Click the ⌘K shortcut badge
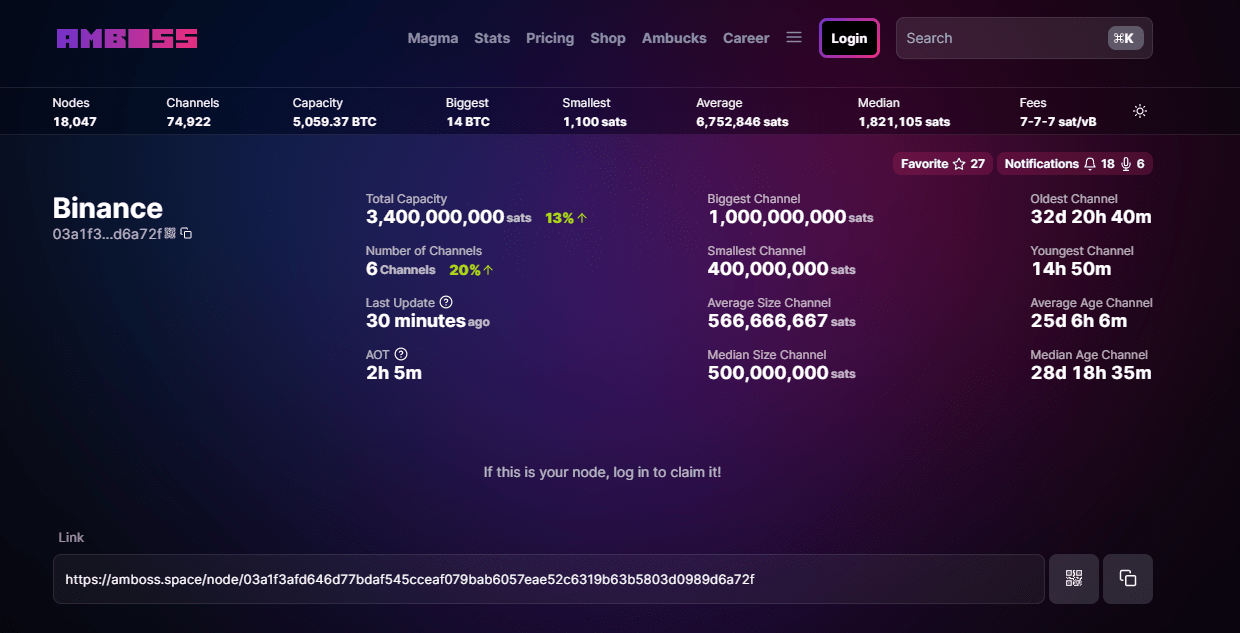 1125,38
